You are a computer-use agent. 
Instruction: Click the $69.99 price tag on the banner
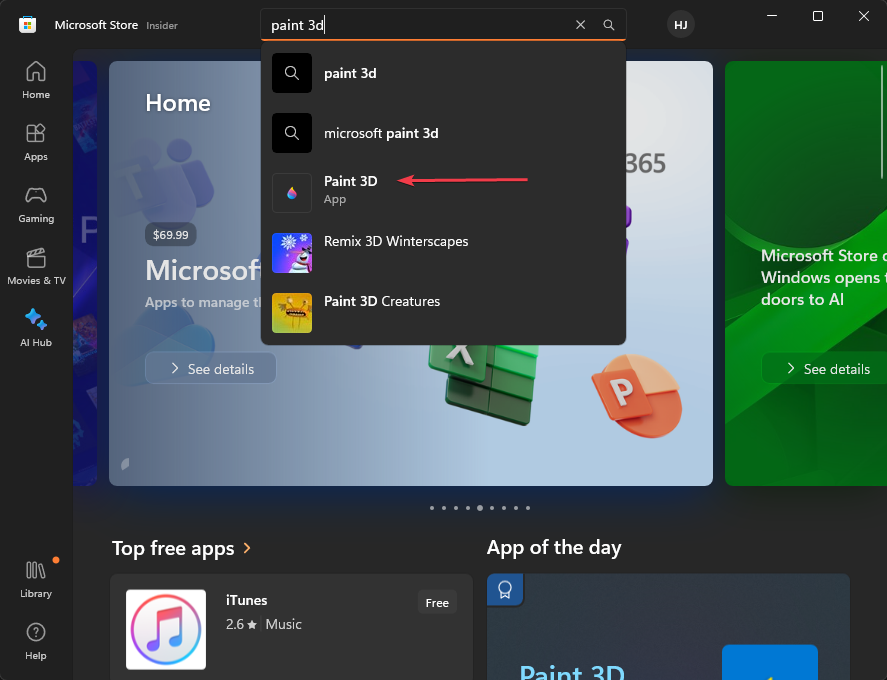(171, 235)
